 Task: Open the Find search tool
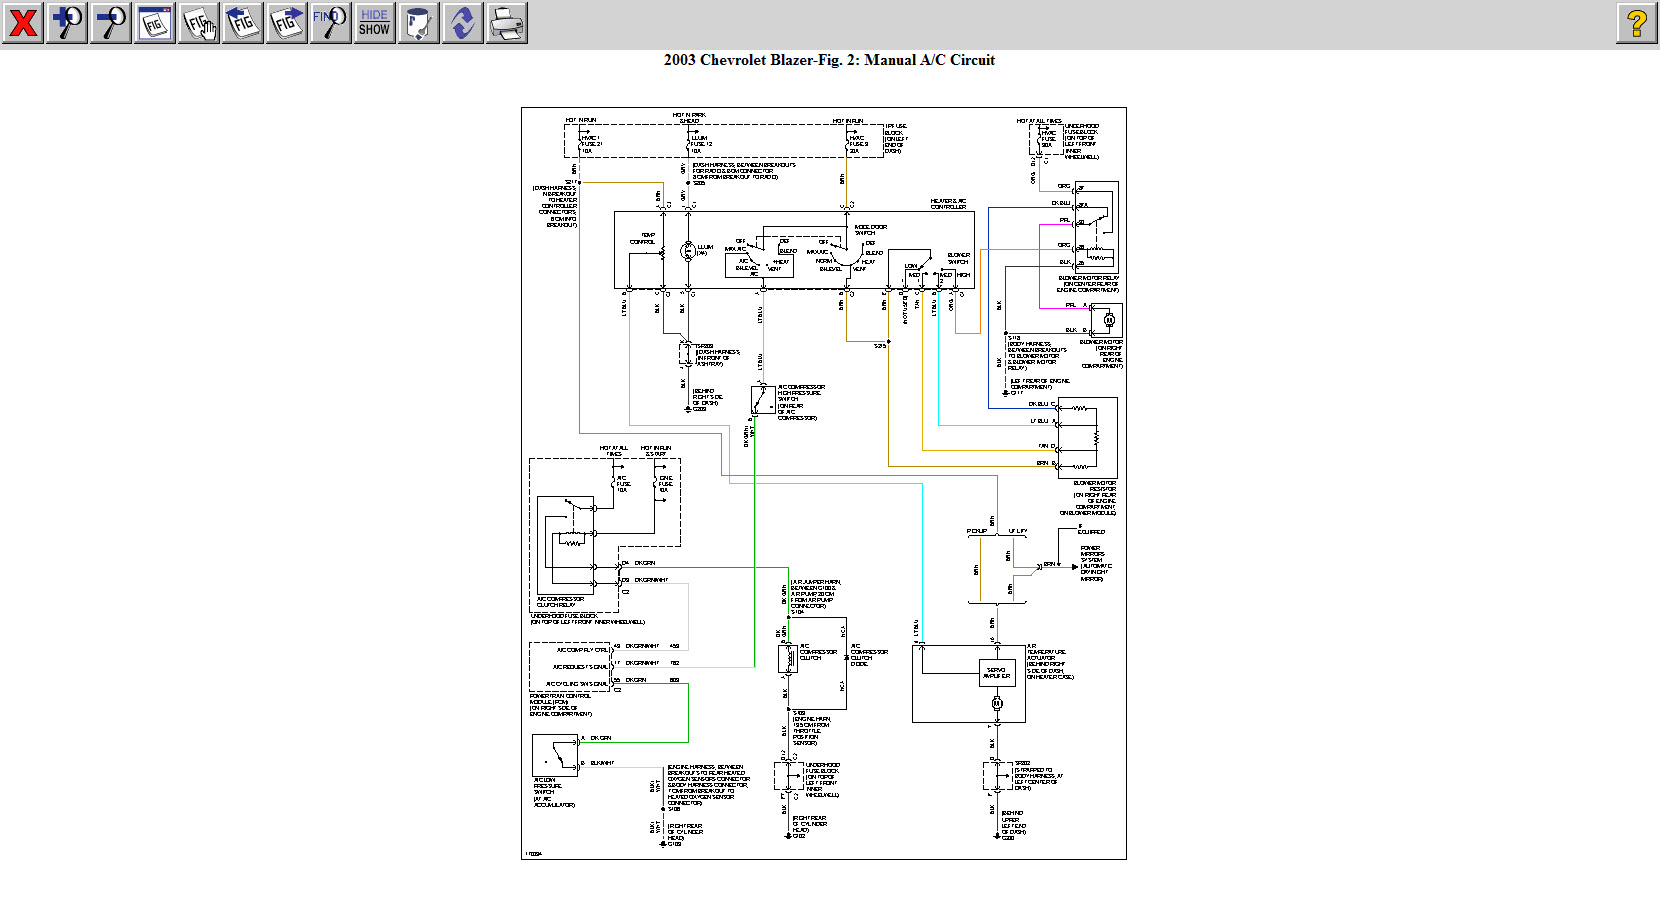tap(331, 23)
